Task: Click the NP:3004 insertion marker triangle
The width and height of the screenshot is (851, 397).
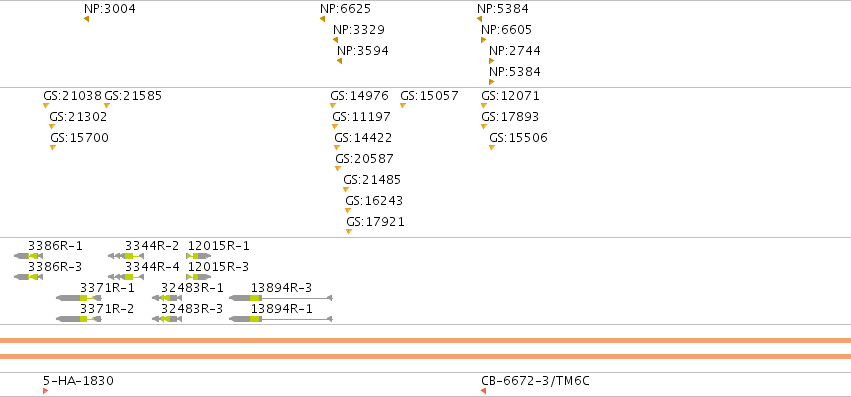Action: pos(86,19)
